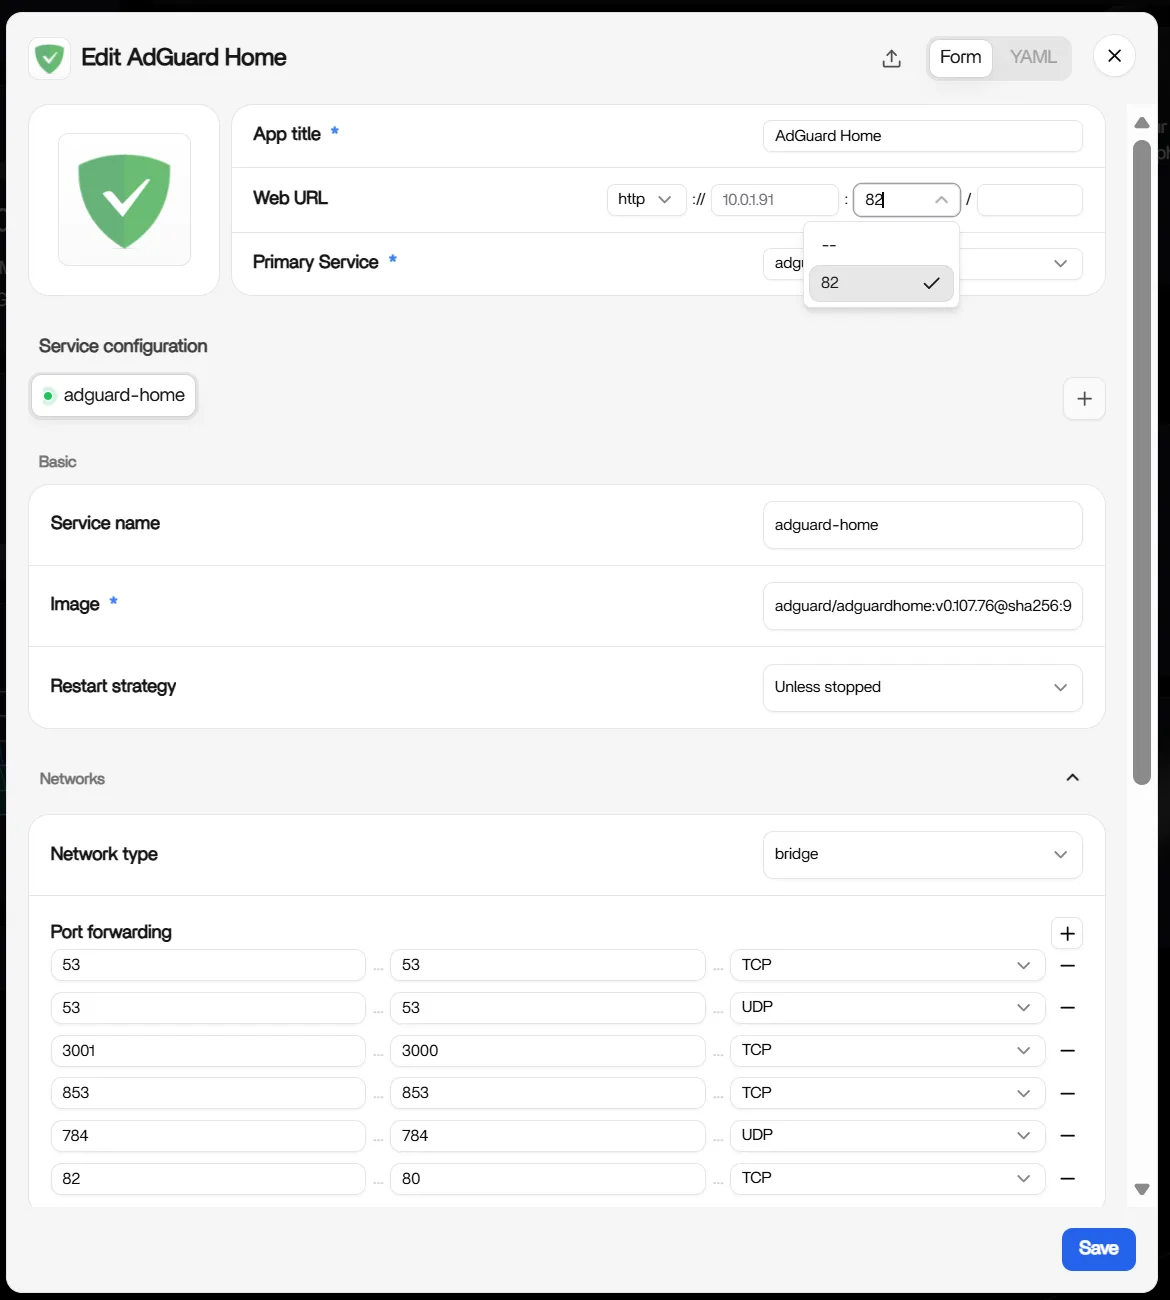Click the AdGuard shield logo beside title
Screen dimensions: 1170x1300
click(49, 59)
